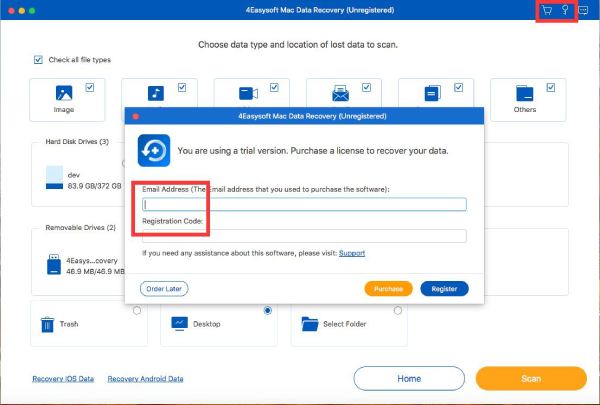Click the orange Purchase button

point(388,289)
